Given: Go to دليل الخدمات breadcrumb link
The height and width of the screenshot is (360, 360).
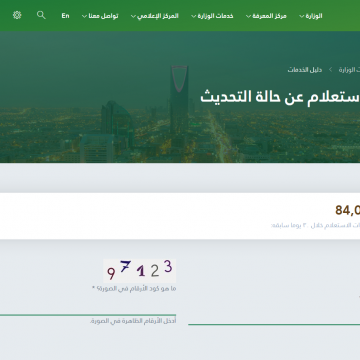Looking at the screenshot, I should pyautogui.click(x=305, y=70).
